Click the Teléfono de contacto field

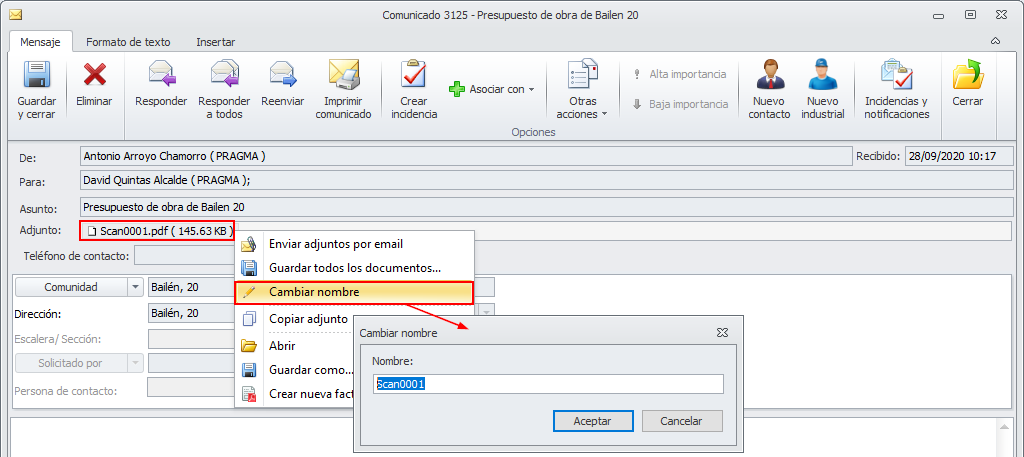tap(184, 255)
